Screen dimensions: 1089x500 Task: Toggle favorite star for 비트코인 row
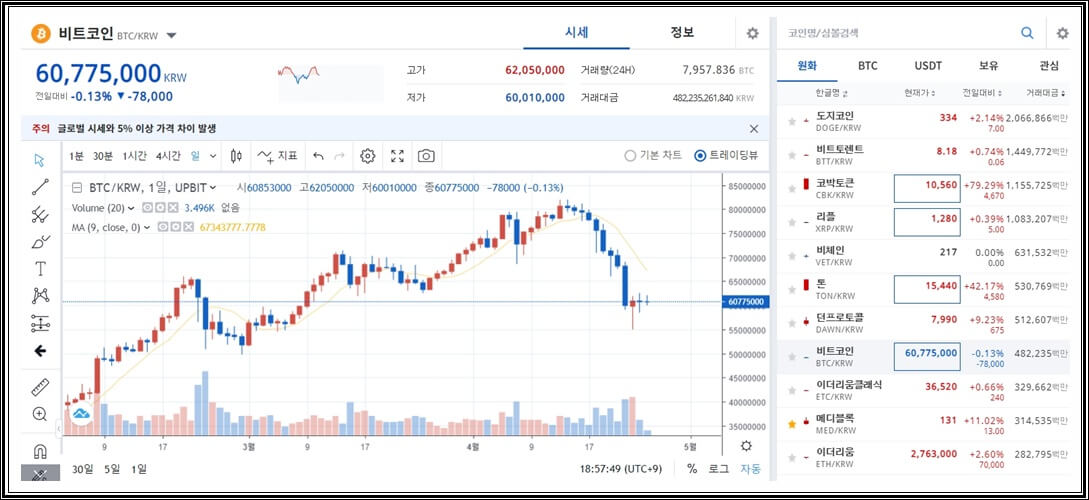pyautogui.click(x=791, y=356)
